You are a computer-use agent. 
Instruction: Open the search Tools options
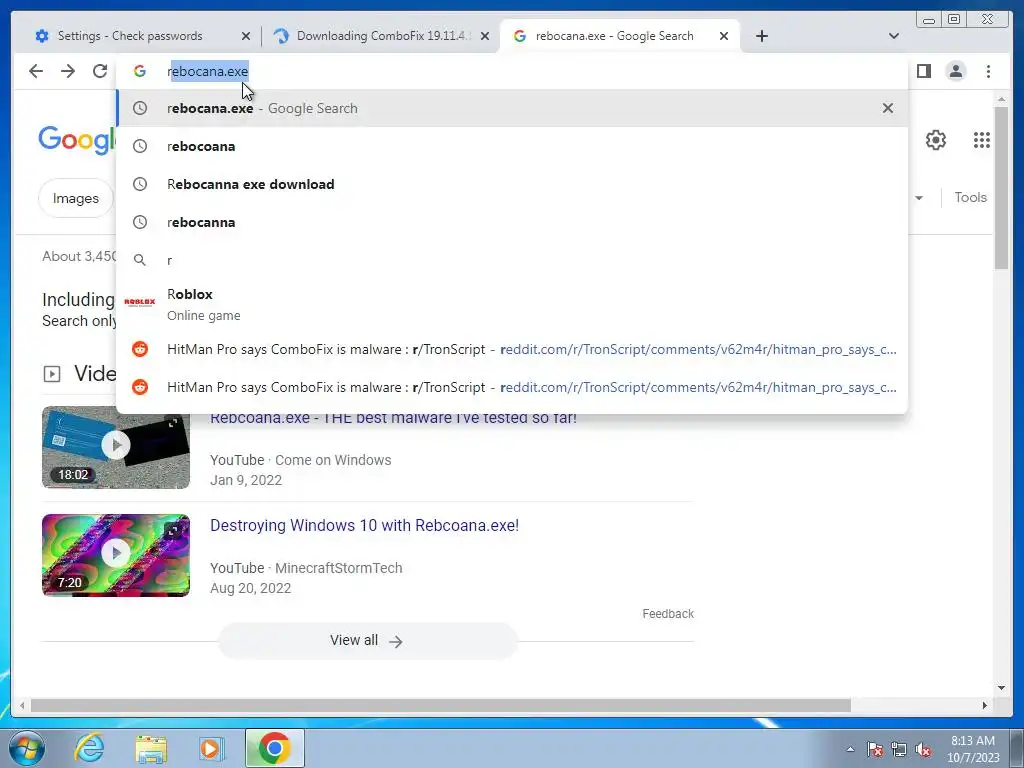click(x=970, y=197)
